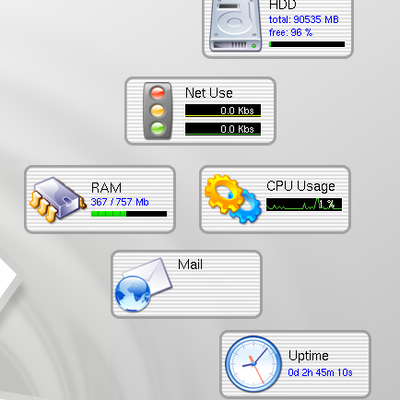Image resolution: width=400 pixels, height=400 pixels.
Task: Click the CPU usage graph showing 1 %
Action: pos(304,204)
